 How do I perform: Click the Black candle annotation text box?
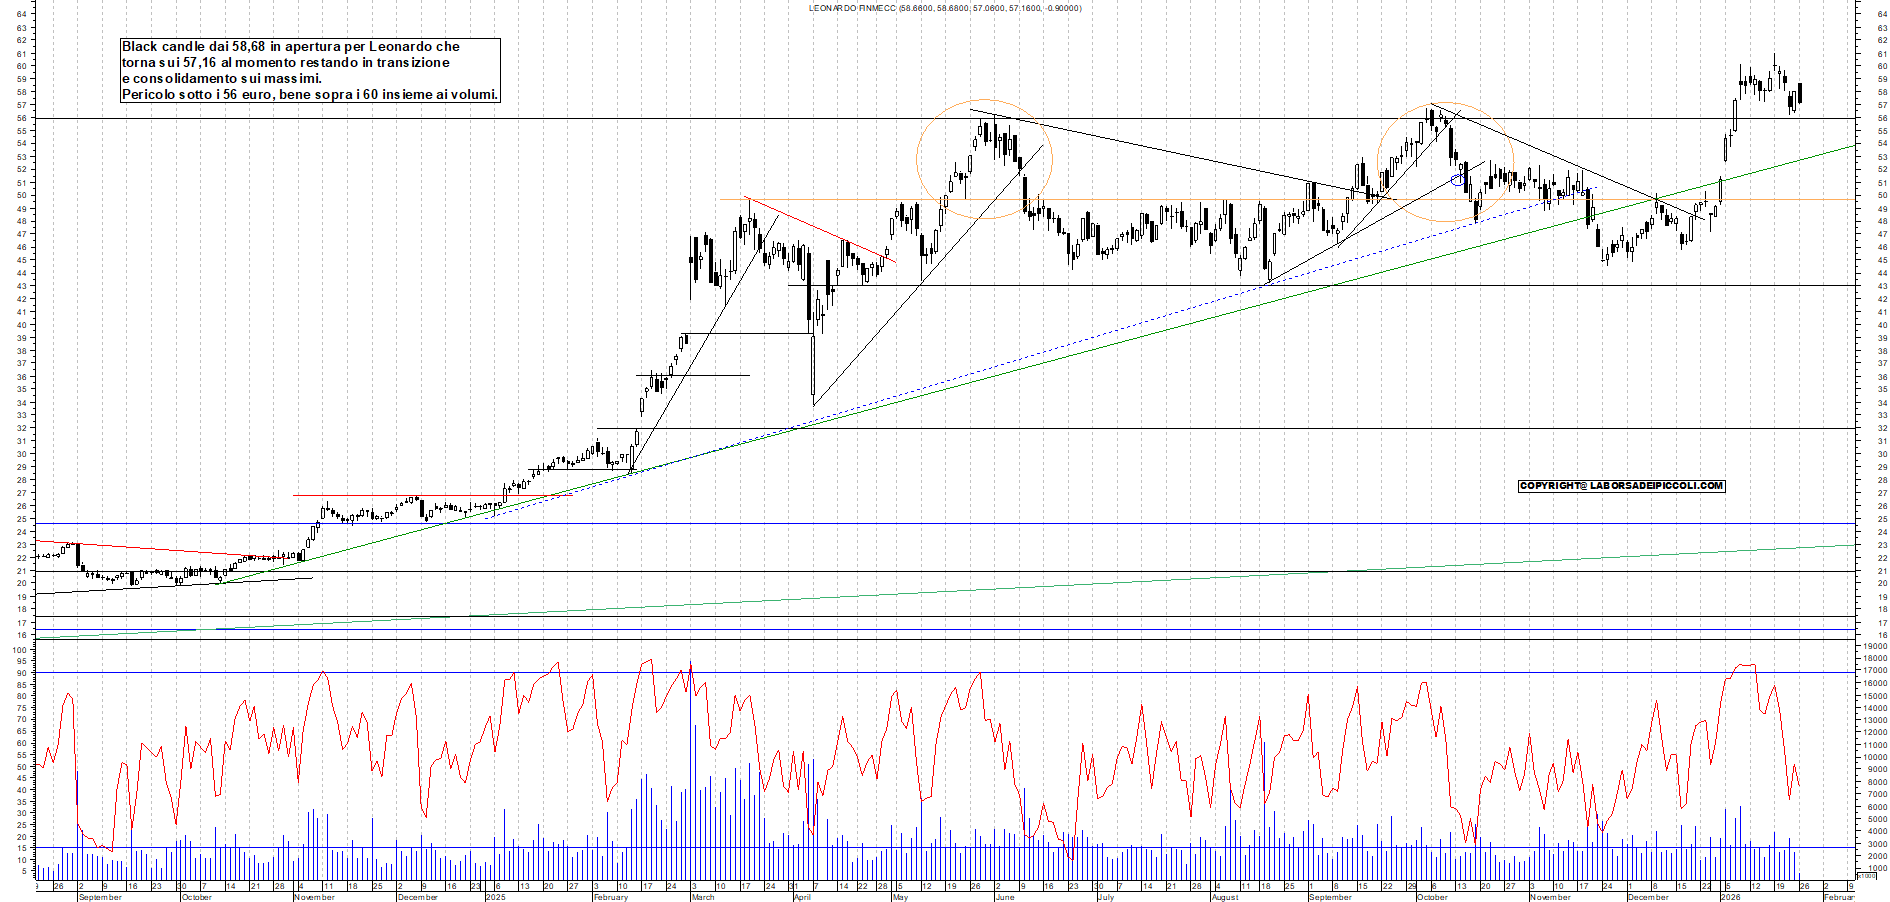point(310,70)
